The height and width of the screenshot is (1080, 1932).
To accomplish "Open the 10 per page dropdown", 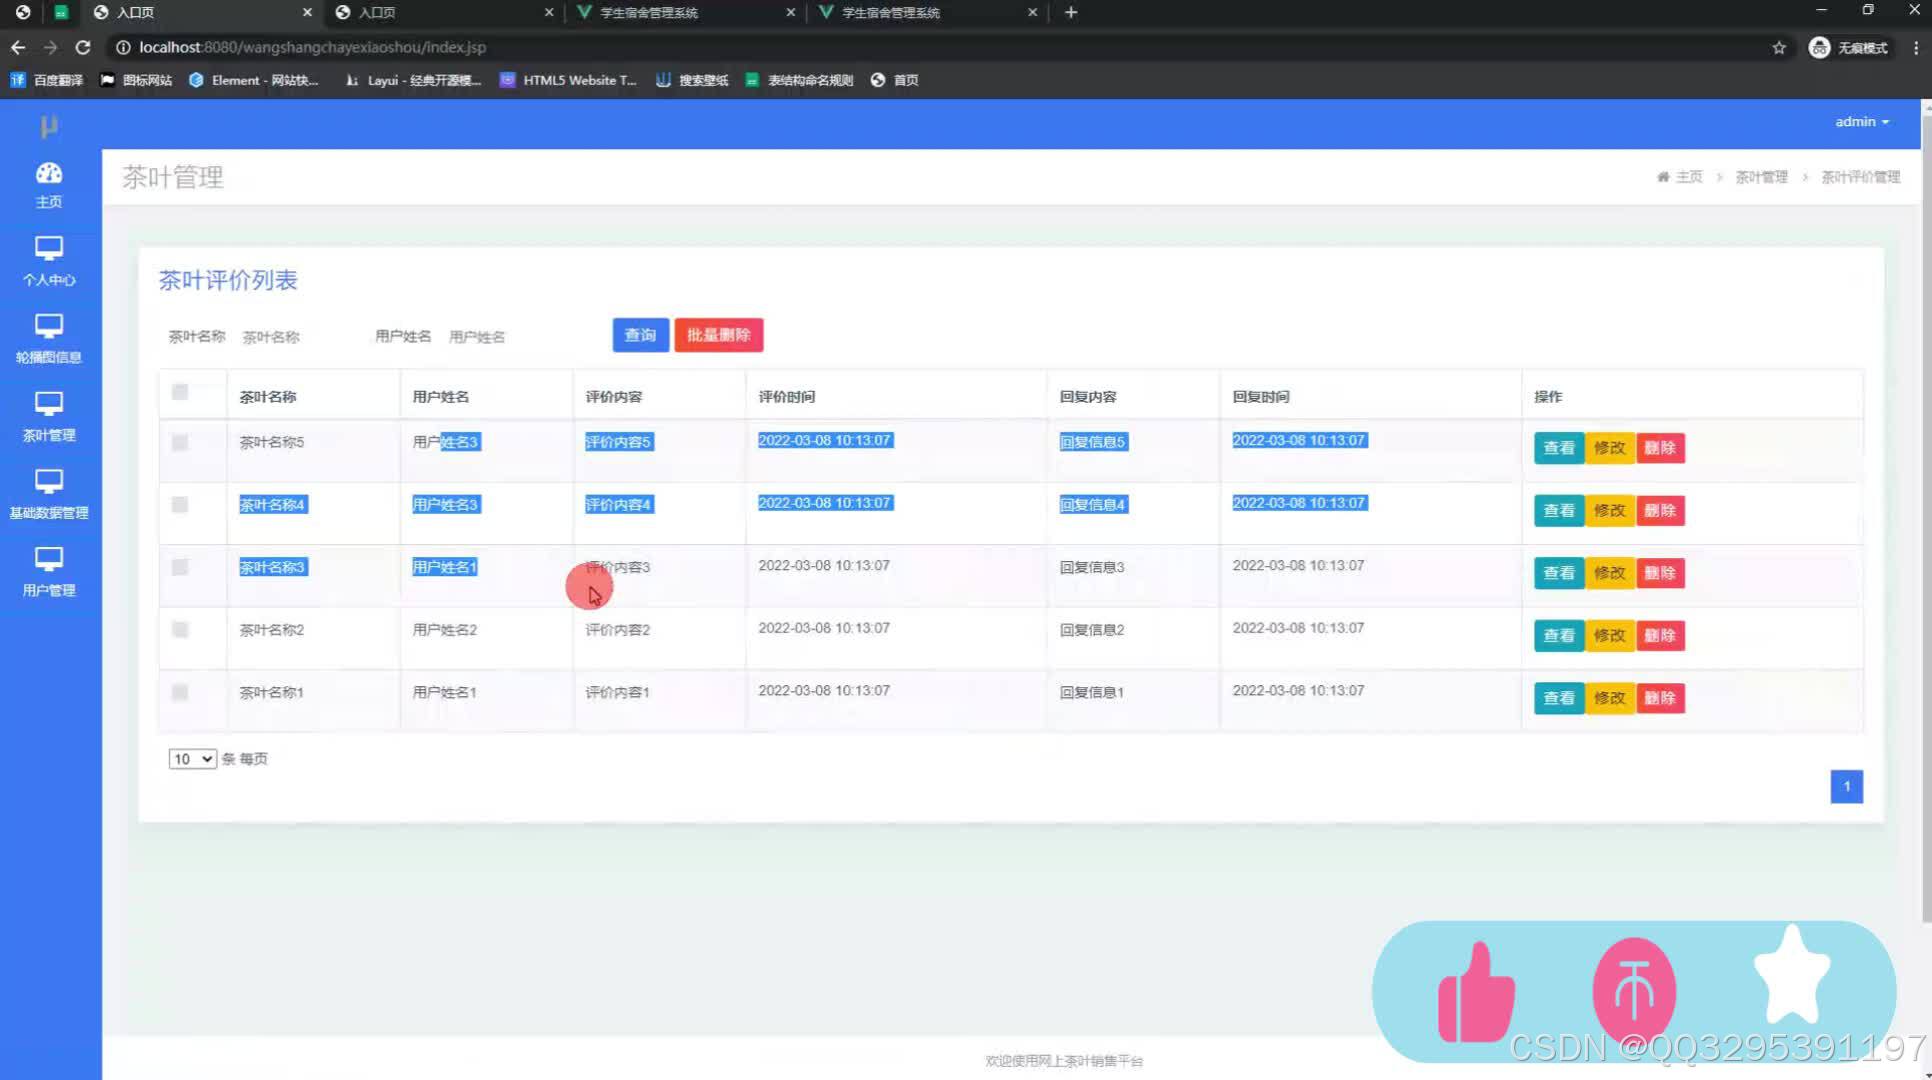I will click(192, 759).
